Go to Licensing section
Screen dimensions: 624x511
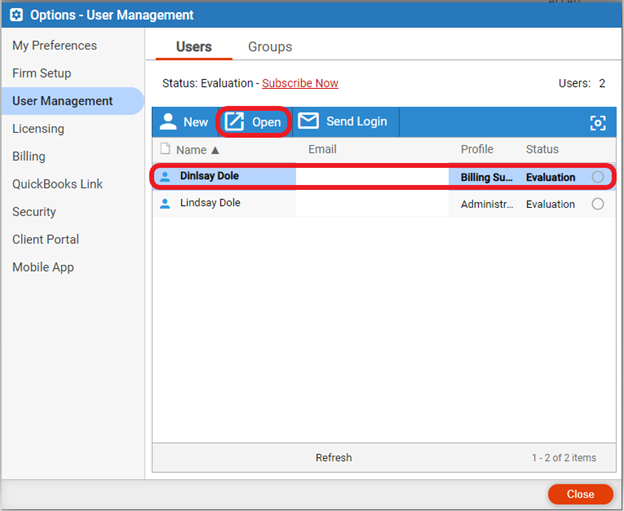pyautogui.click(x=38, y=129)
